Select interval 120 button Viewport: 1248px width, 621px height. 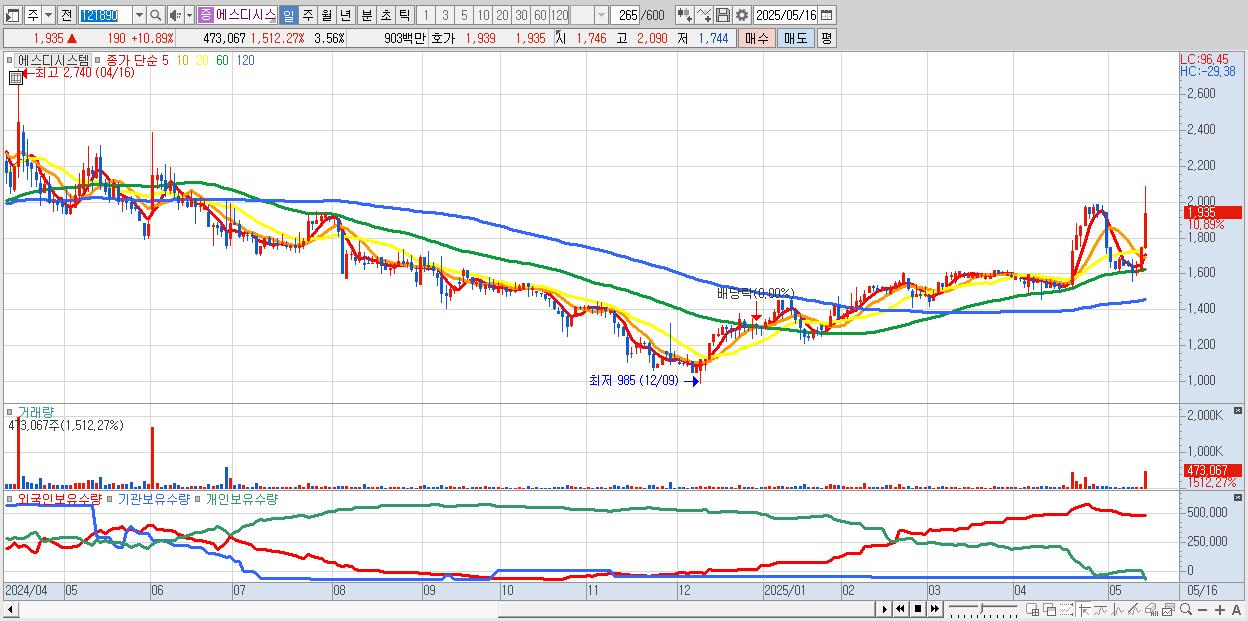[559, 16]
